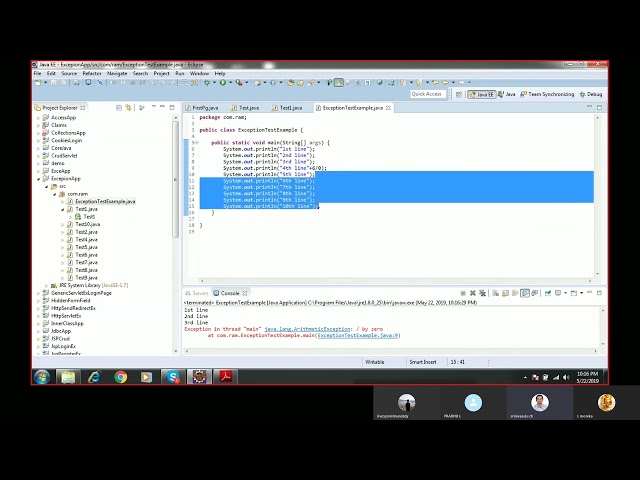This screenshot has width=640, height=480.
Task: Click the Terminate icon in Console
Action: pos(463,293)
